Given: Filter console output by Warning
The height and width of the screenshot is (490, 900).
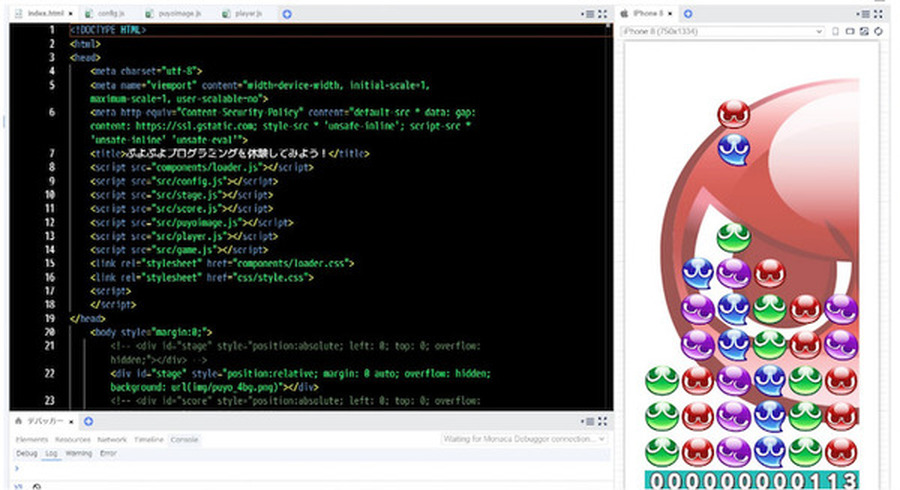Looking at the screenshot, I should click(x=78, y=453).
